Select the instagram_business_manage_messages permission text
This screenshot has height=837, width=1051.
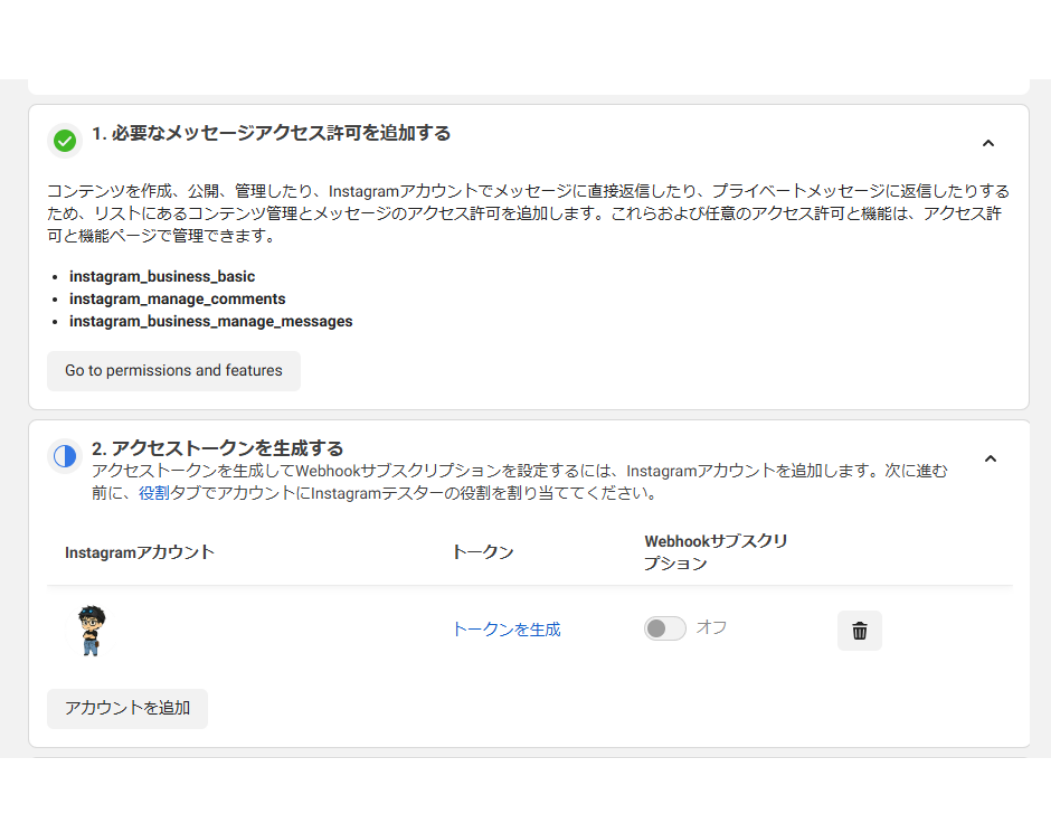point(211,322)
